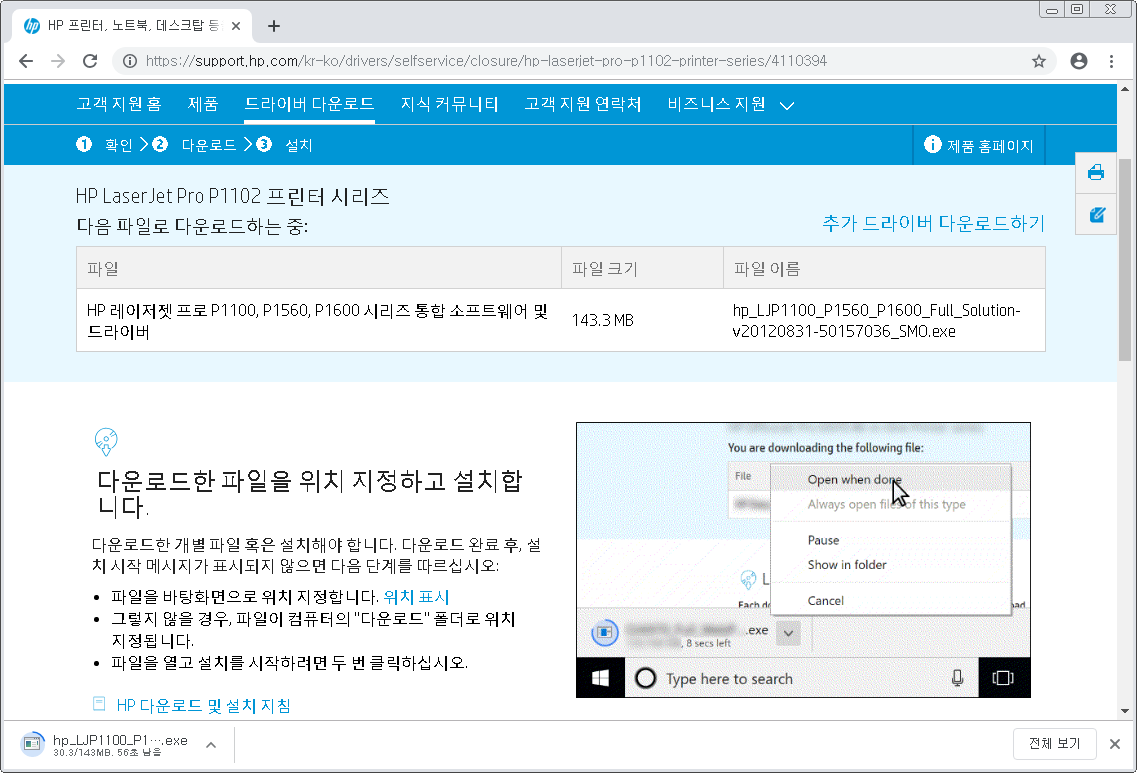Click step 1 확인 circle icon
The height and width of the screenshot is (773, 1137).
(84, 144)
